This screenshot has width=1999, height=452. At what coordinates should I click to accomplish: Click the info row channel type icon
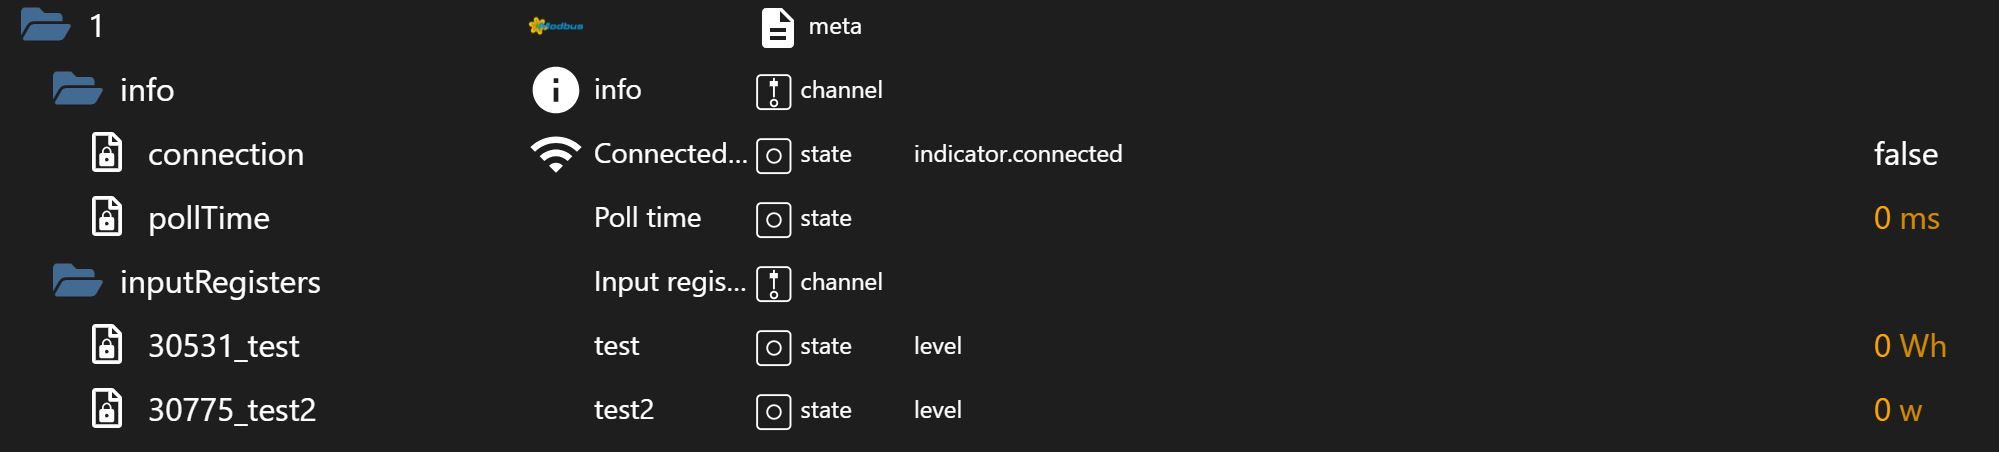point(773,91)
